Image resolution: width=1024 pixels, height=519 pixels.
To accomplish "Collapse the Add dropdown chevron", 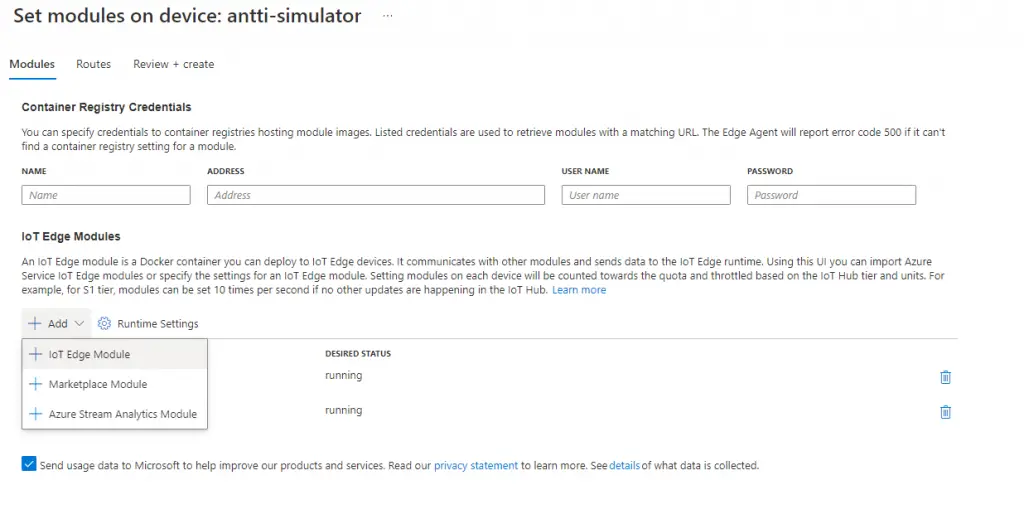I will (x=80, y=324).
